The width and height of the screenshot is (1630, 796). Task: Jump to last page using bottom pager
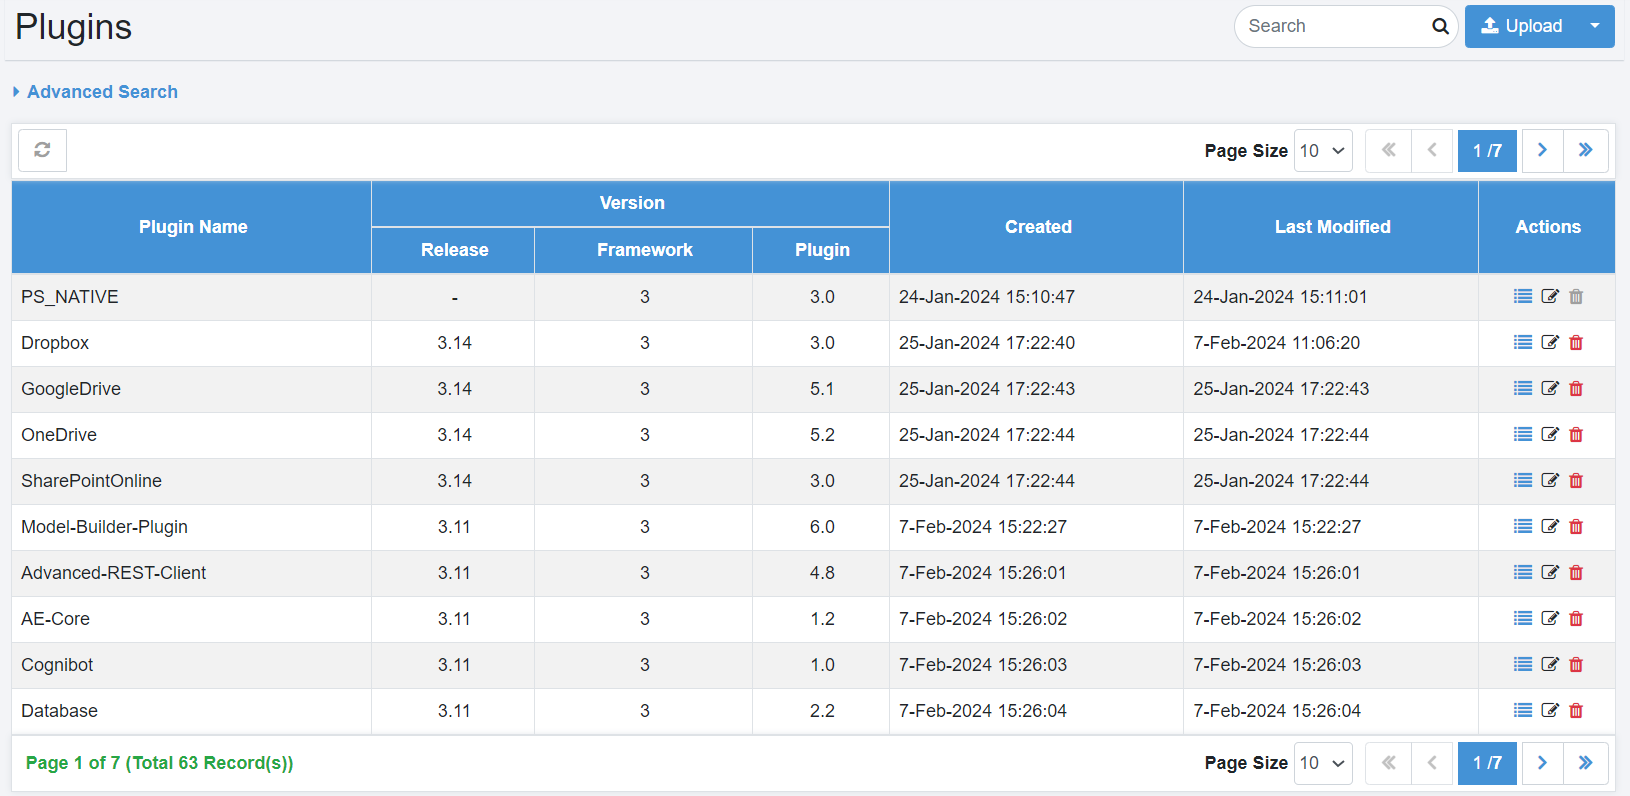point(1586,763)
